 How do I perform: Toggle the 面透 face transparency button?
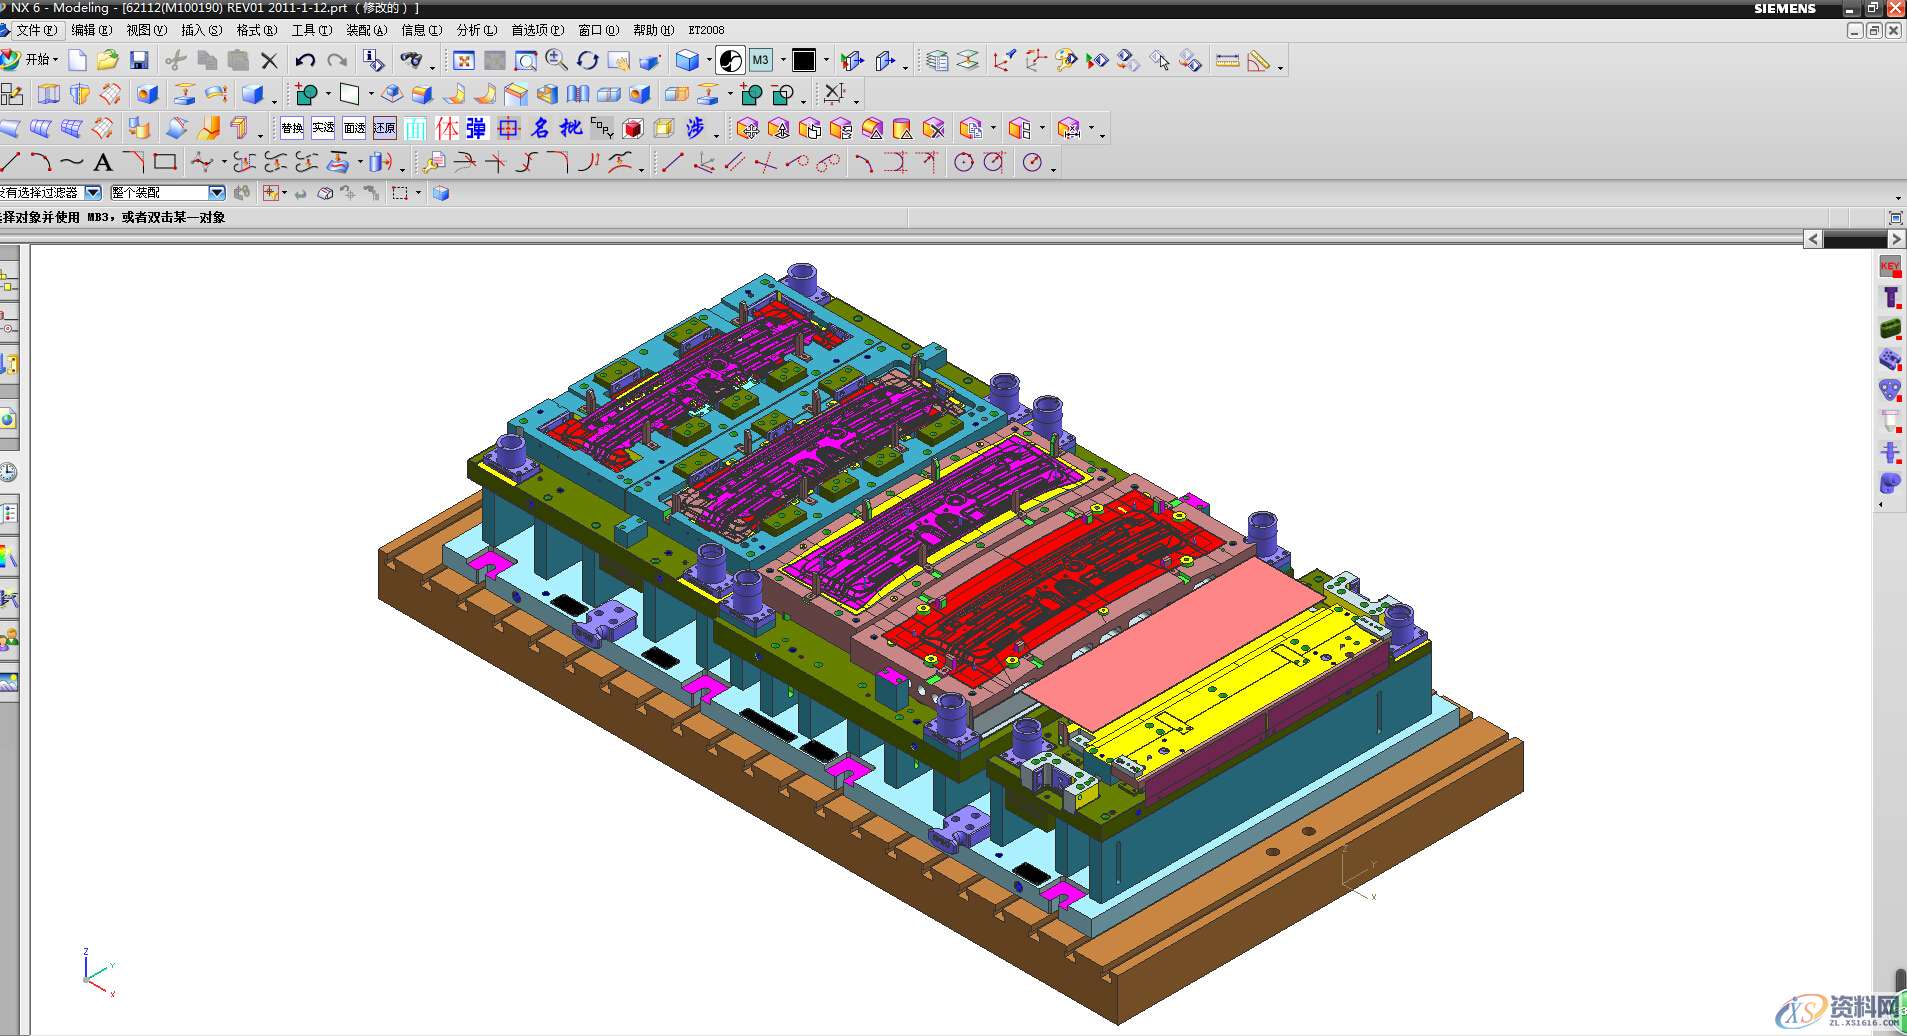(x=354, y=128)
